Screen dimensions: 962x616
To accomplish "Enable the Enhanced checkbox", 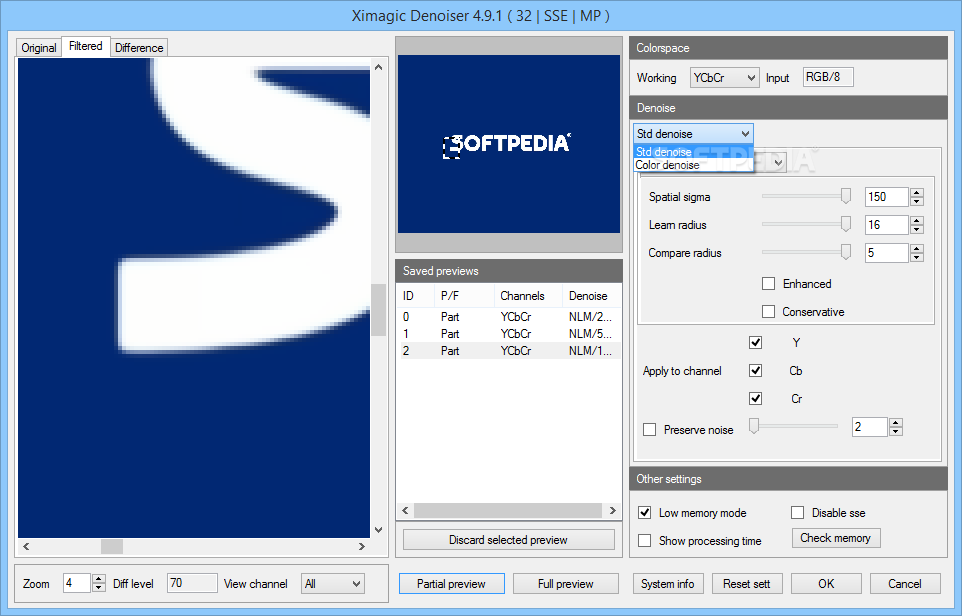I will [768, 283].
